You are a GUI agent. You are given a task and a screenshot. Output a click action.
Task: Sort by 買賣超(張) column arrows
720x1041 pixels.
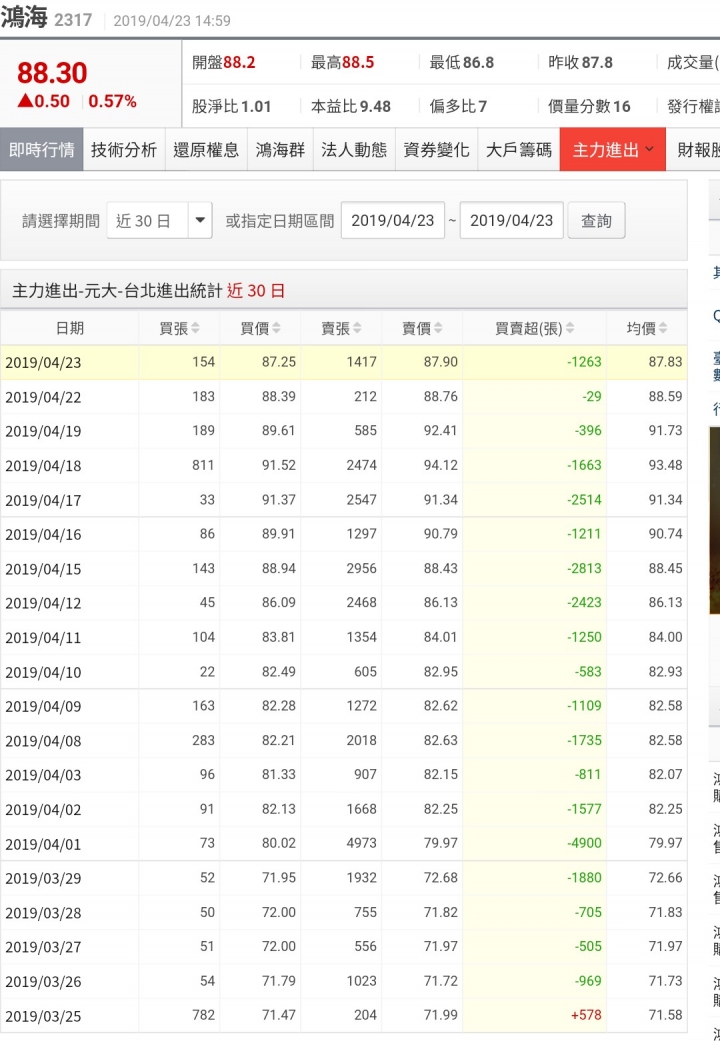[x=570, y=328]
